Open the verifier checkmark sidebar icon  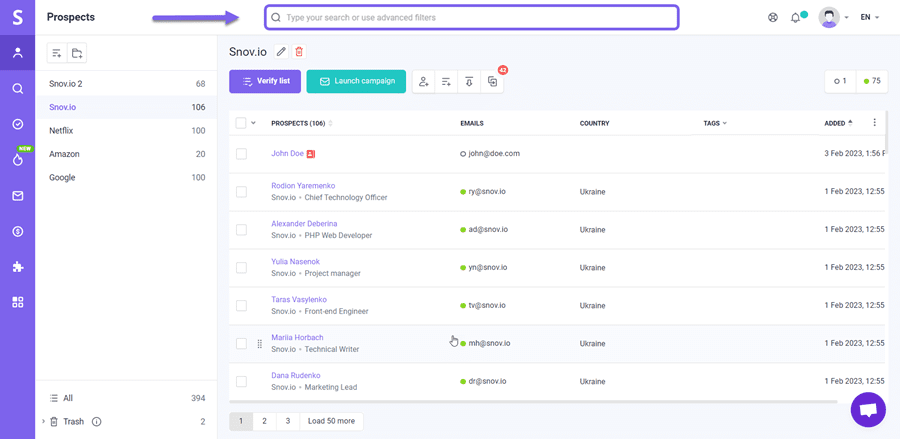tap(18, 124)
